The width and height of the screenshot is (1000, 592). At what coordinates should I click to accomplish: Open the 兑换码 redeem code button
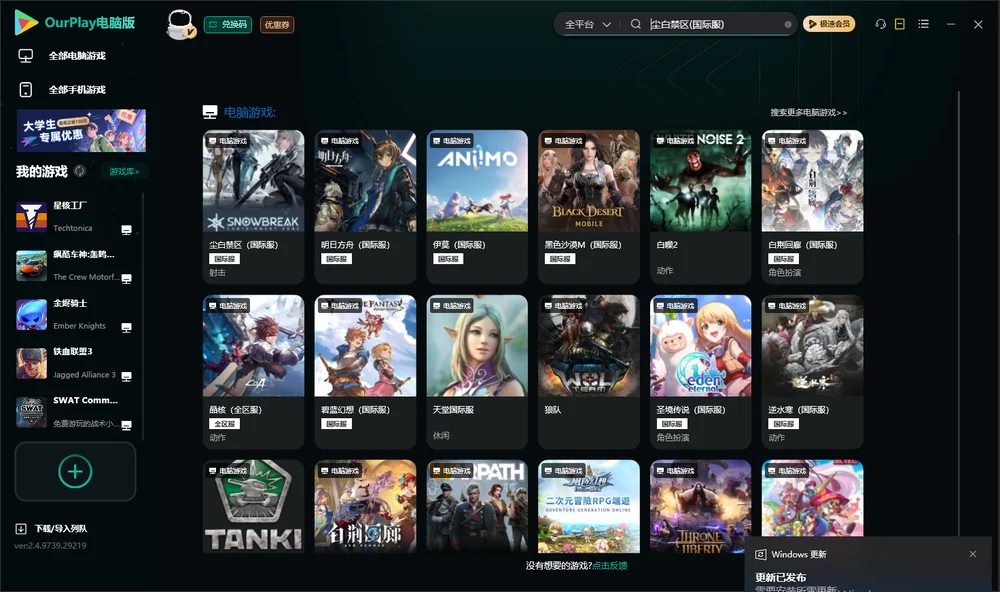[x=228, y=24]
